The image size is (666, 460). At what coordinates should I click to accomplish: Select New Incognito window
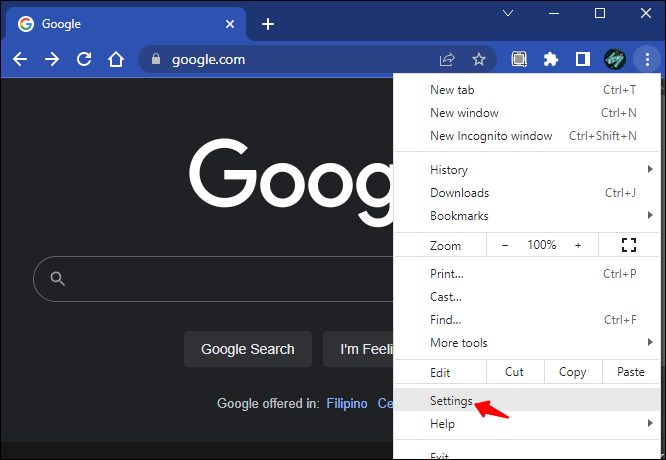491,136
